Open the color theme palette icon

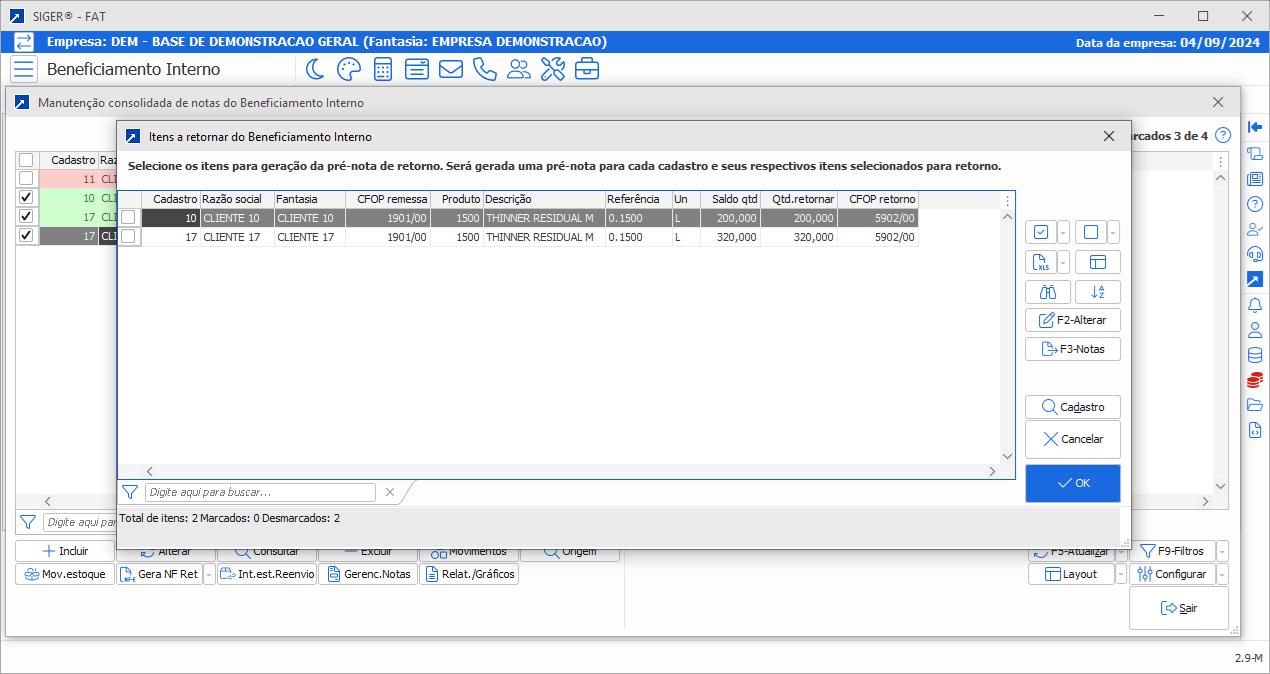pyautogui.click(x=348, y=69)
